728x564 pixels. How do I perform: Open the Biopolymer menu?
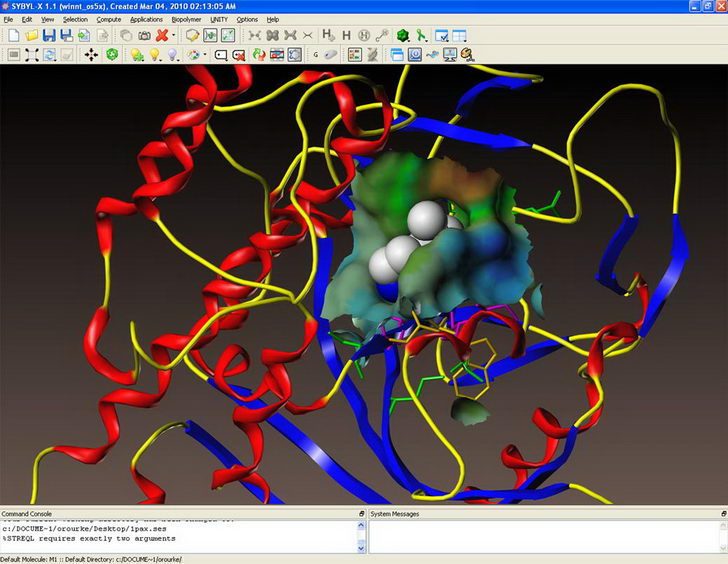[x=187, y=19]
